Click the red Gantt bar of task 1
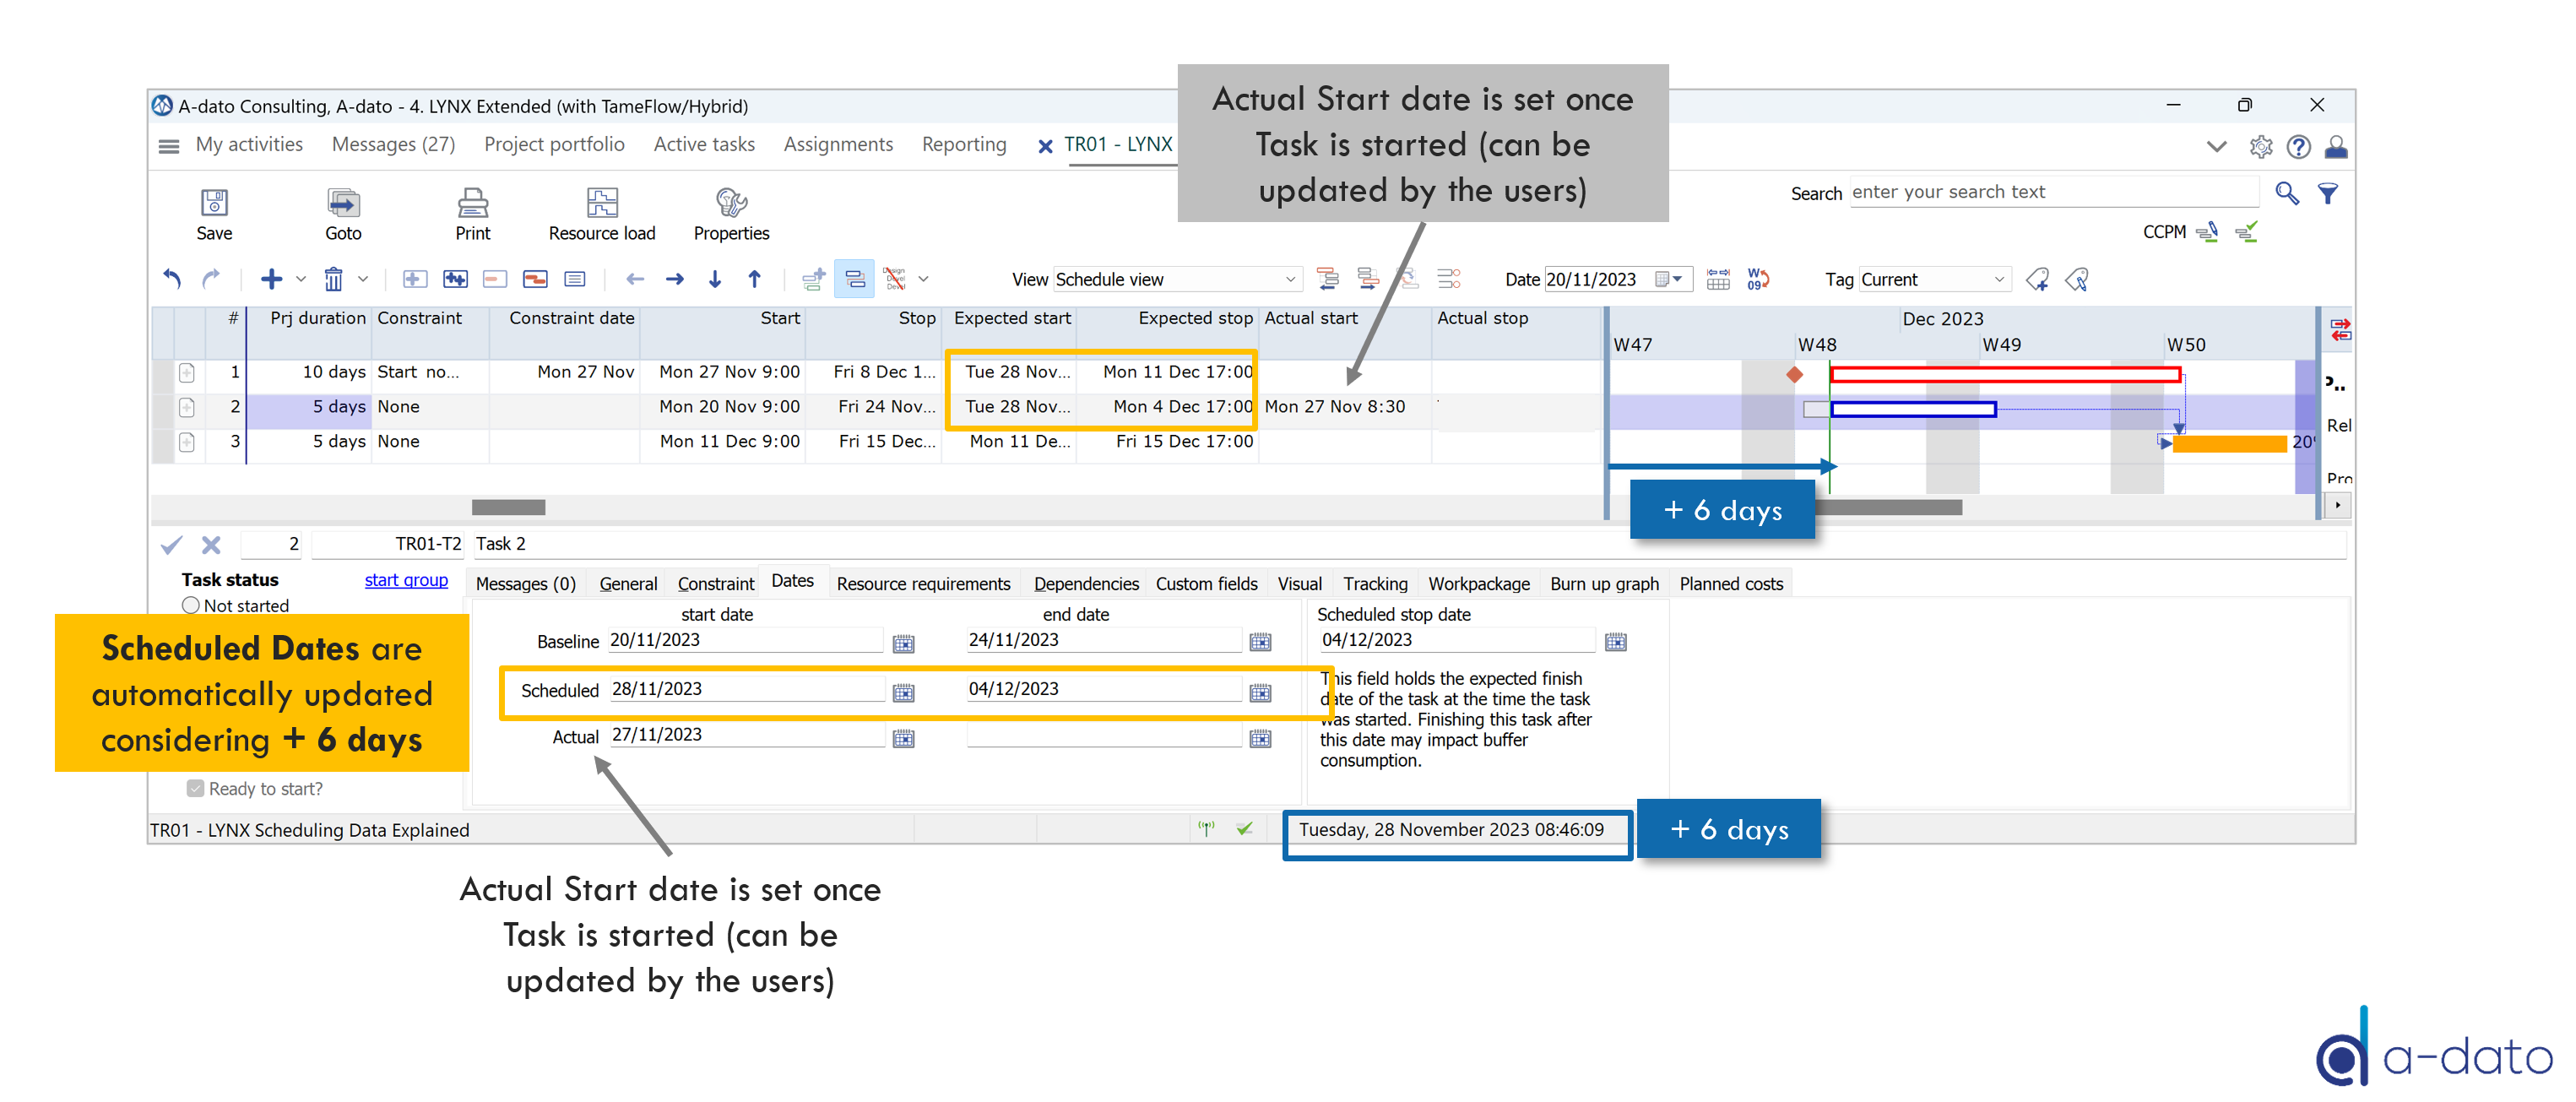 click(x=2005, y=375)
